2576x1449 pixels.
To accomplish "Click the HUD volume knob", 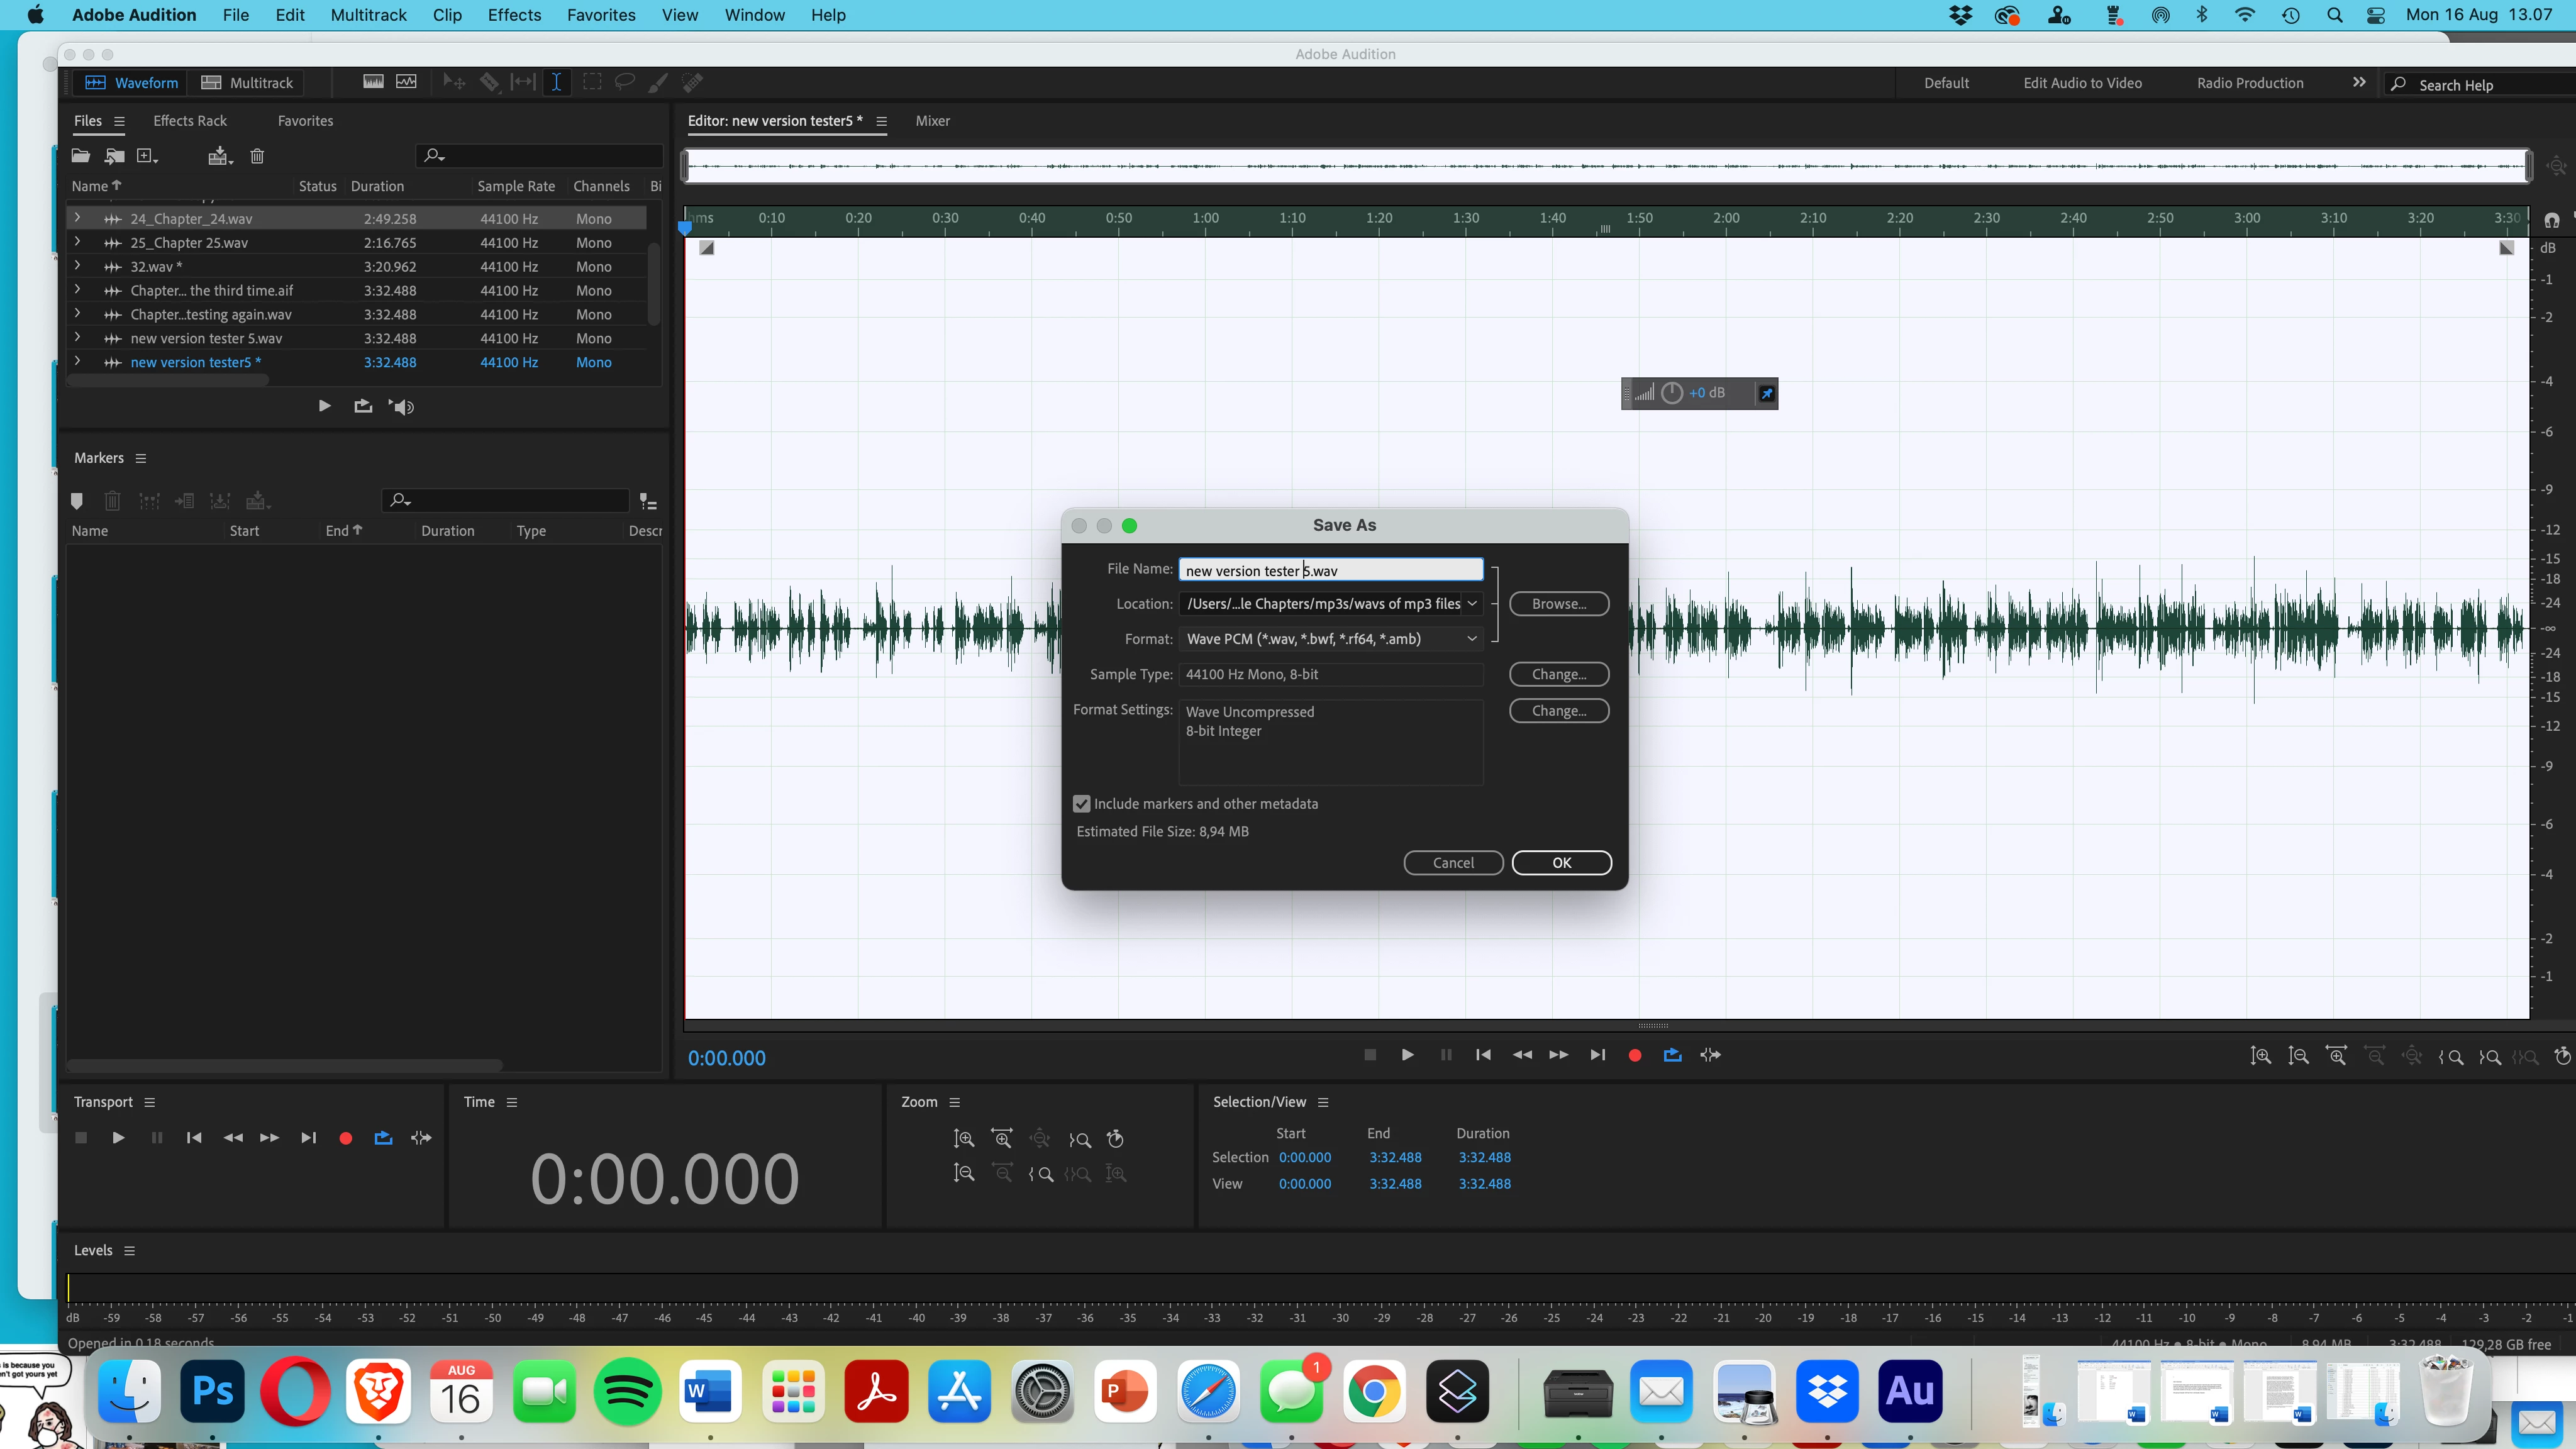I will click(x=1672, y=393).
